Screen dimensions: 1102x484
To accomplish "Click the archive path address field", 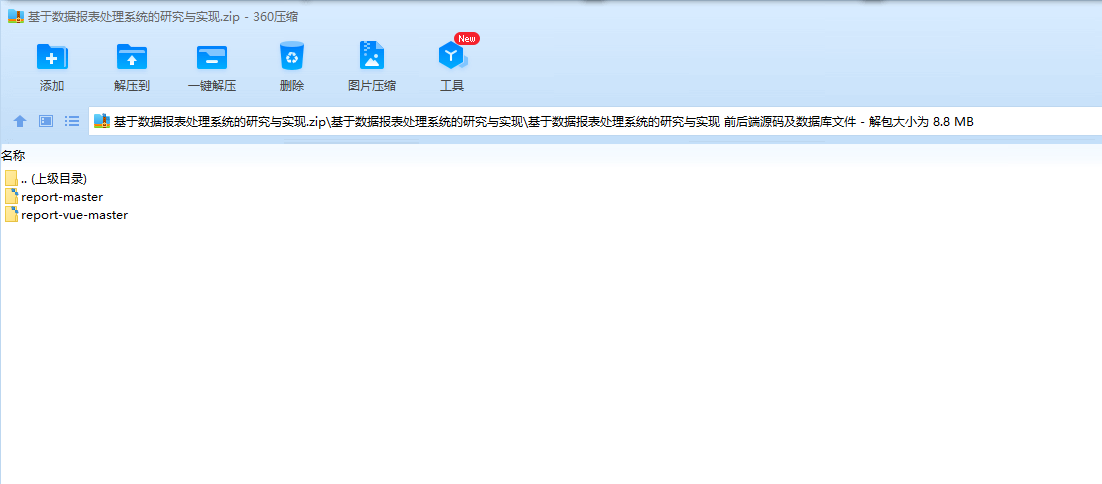I will point(595,121).
